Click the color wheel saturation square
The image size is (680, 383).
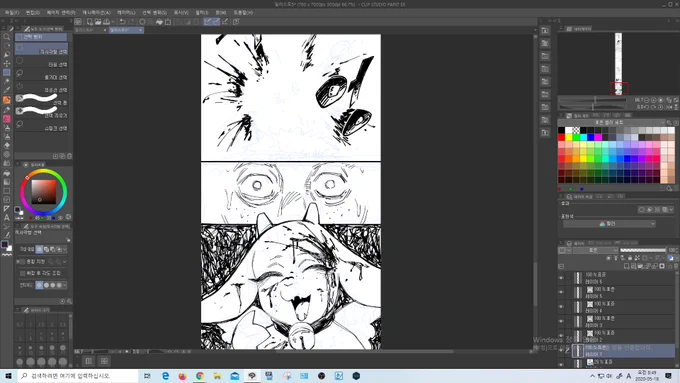(x=44, y=192)
